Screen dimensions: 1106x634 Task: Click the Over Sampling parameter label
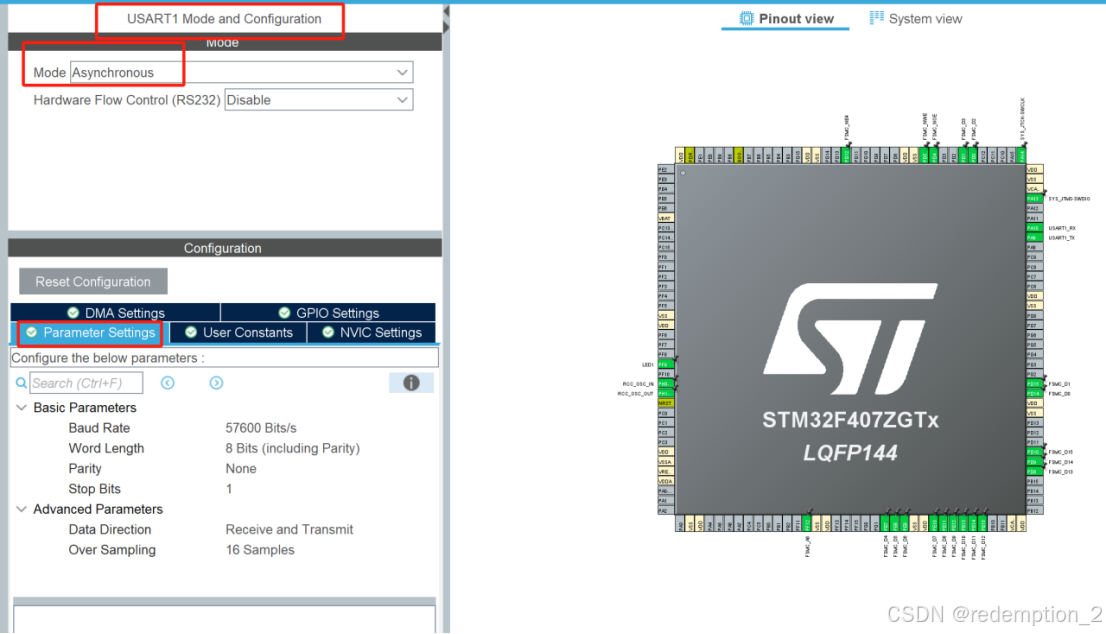point(111,550)
